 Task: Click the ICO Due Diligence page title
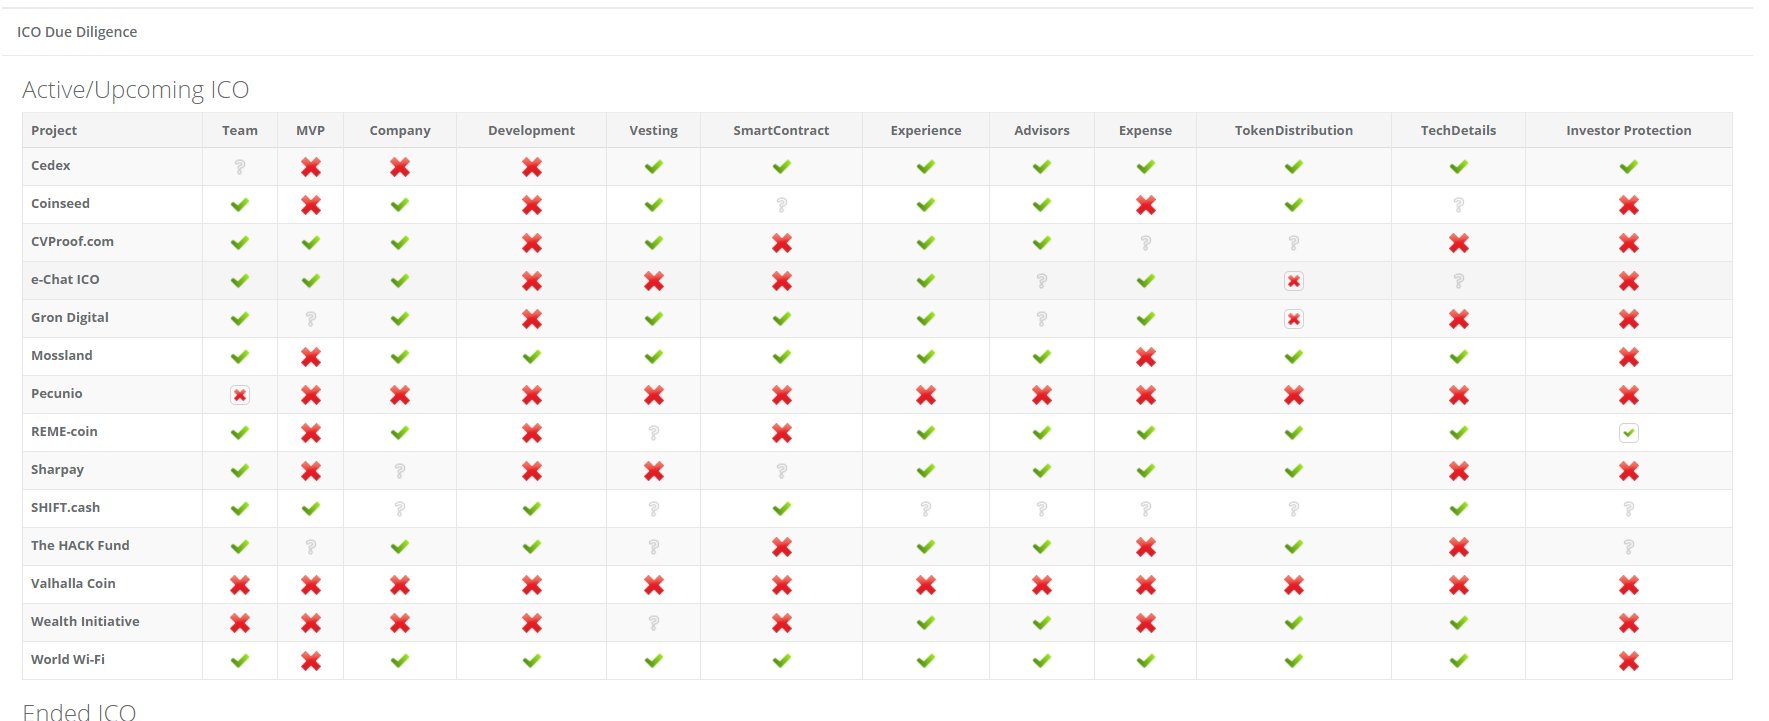[x=77, y=32]
